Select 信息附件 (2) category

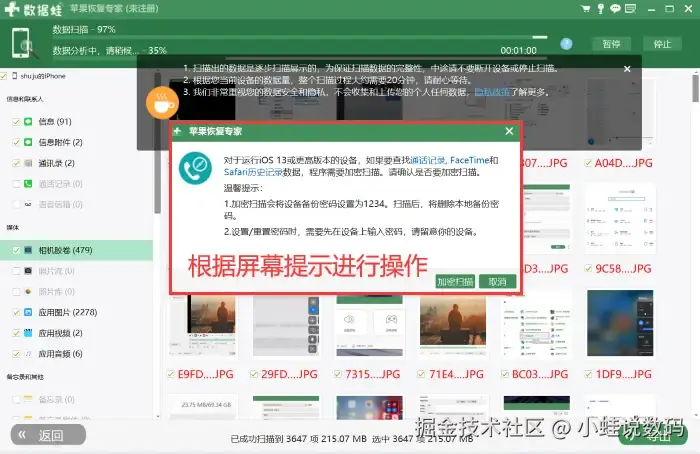pos(60,142)
